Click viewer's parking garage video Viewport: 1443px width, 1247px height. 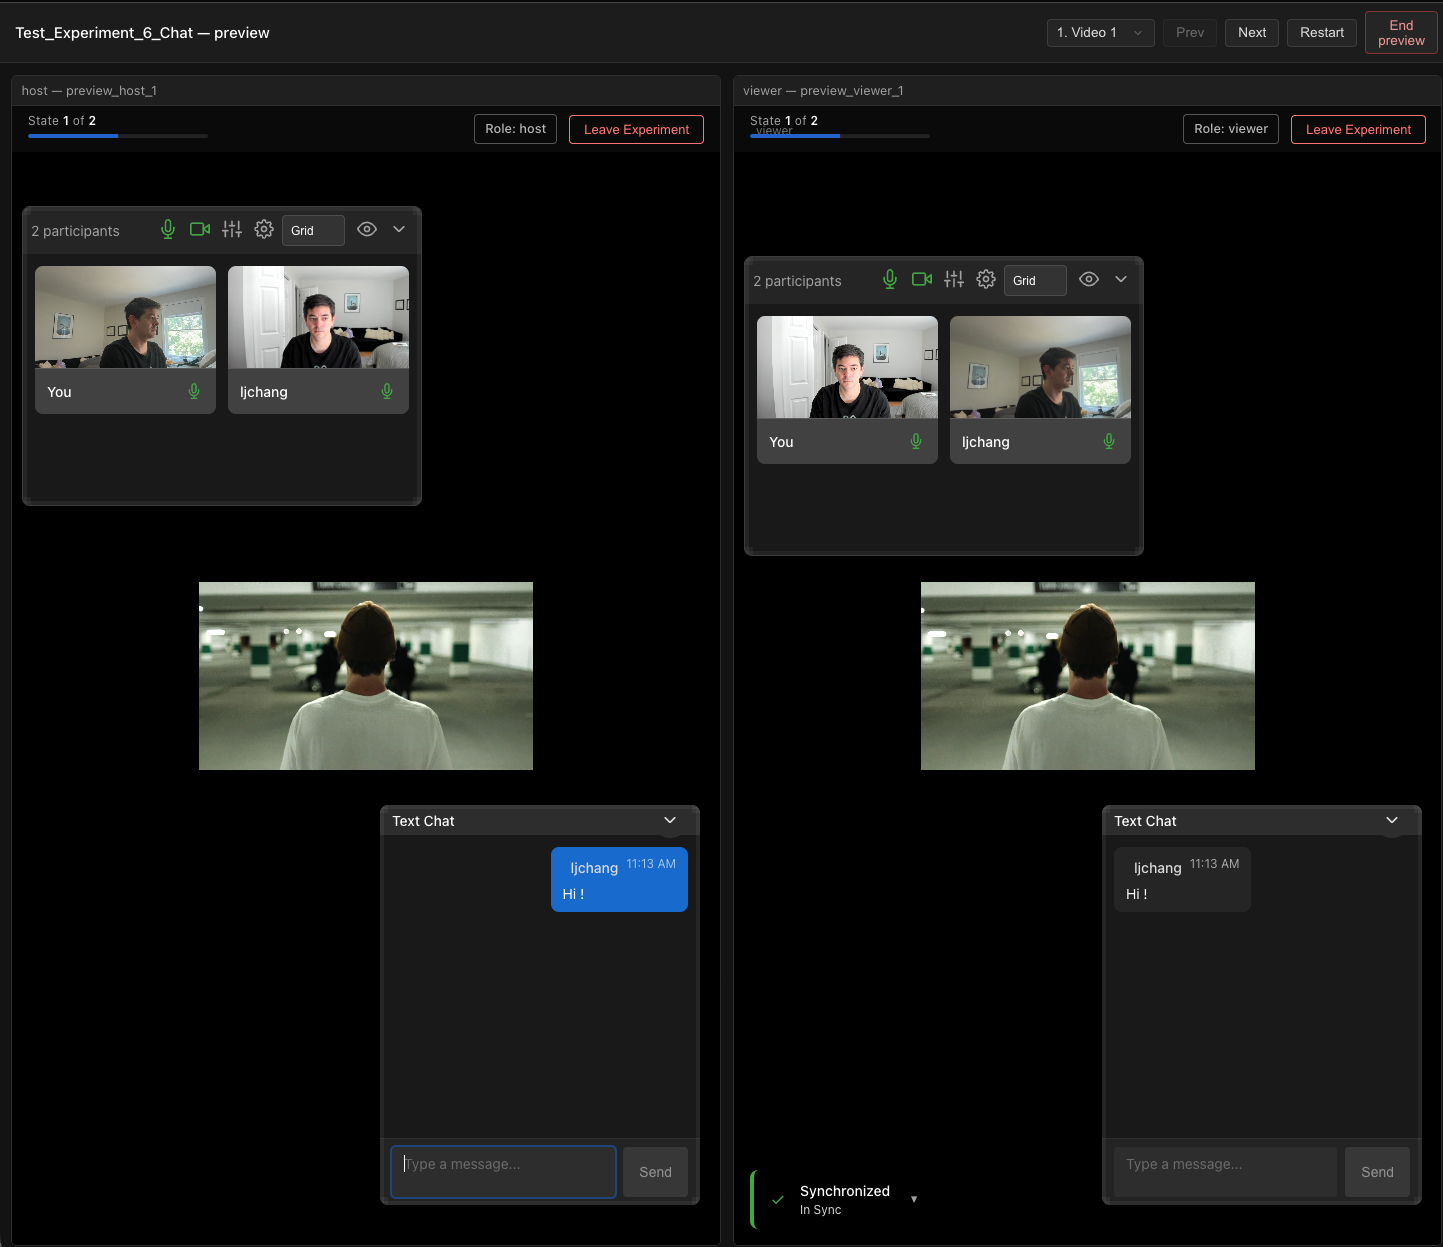pyautogui.click(x=1088, y=676)
